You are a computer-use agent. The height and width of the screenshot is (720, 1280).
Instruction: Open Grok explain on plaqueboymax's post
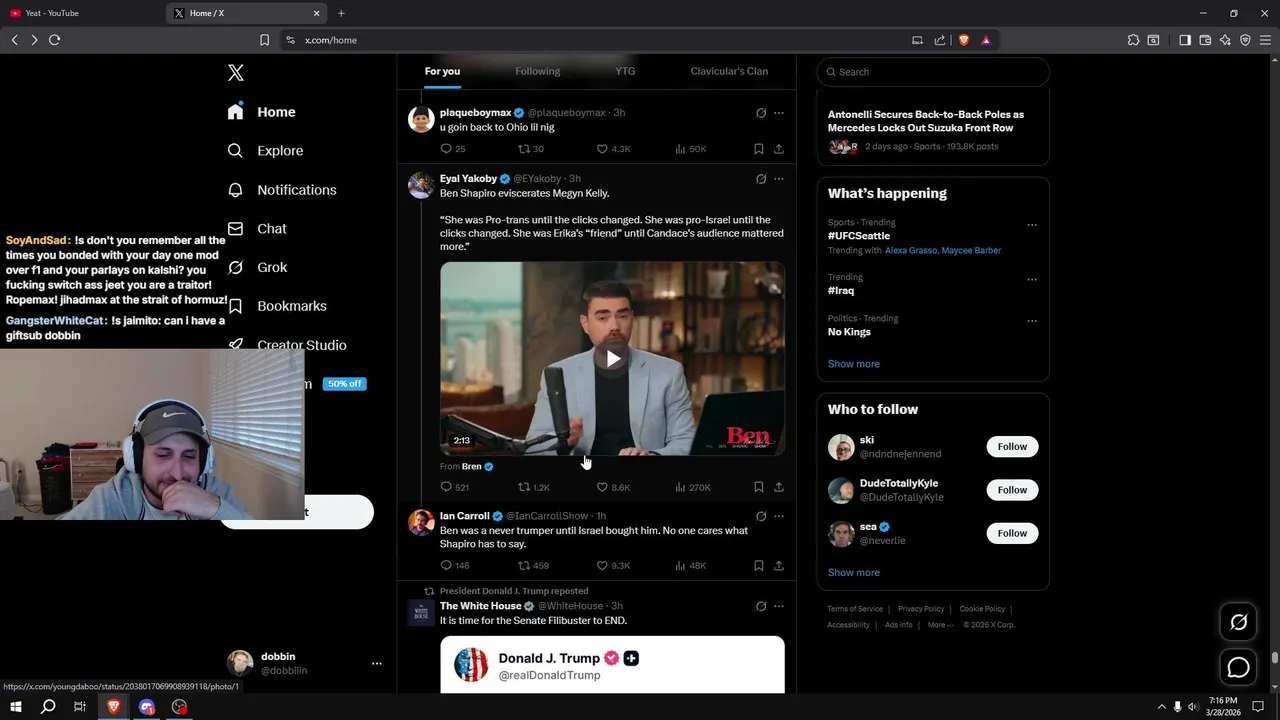tap(761, 113)
